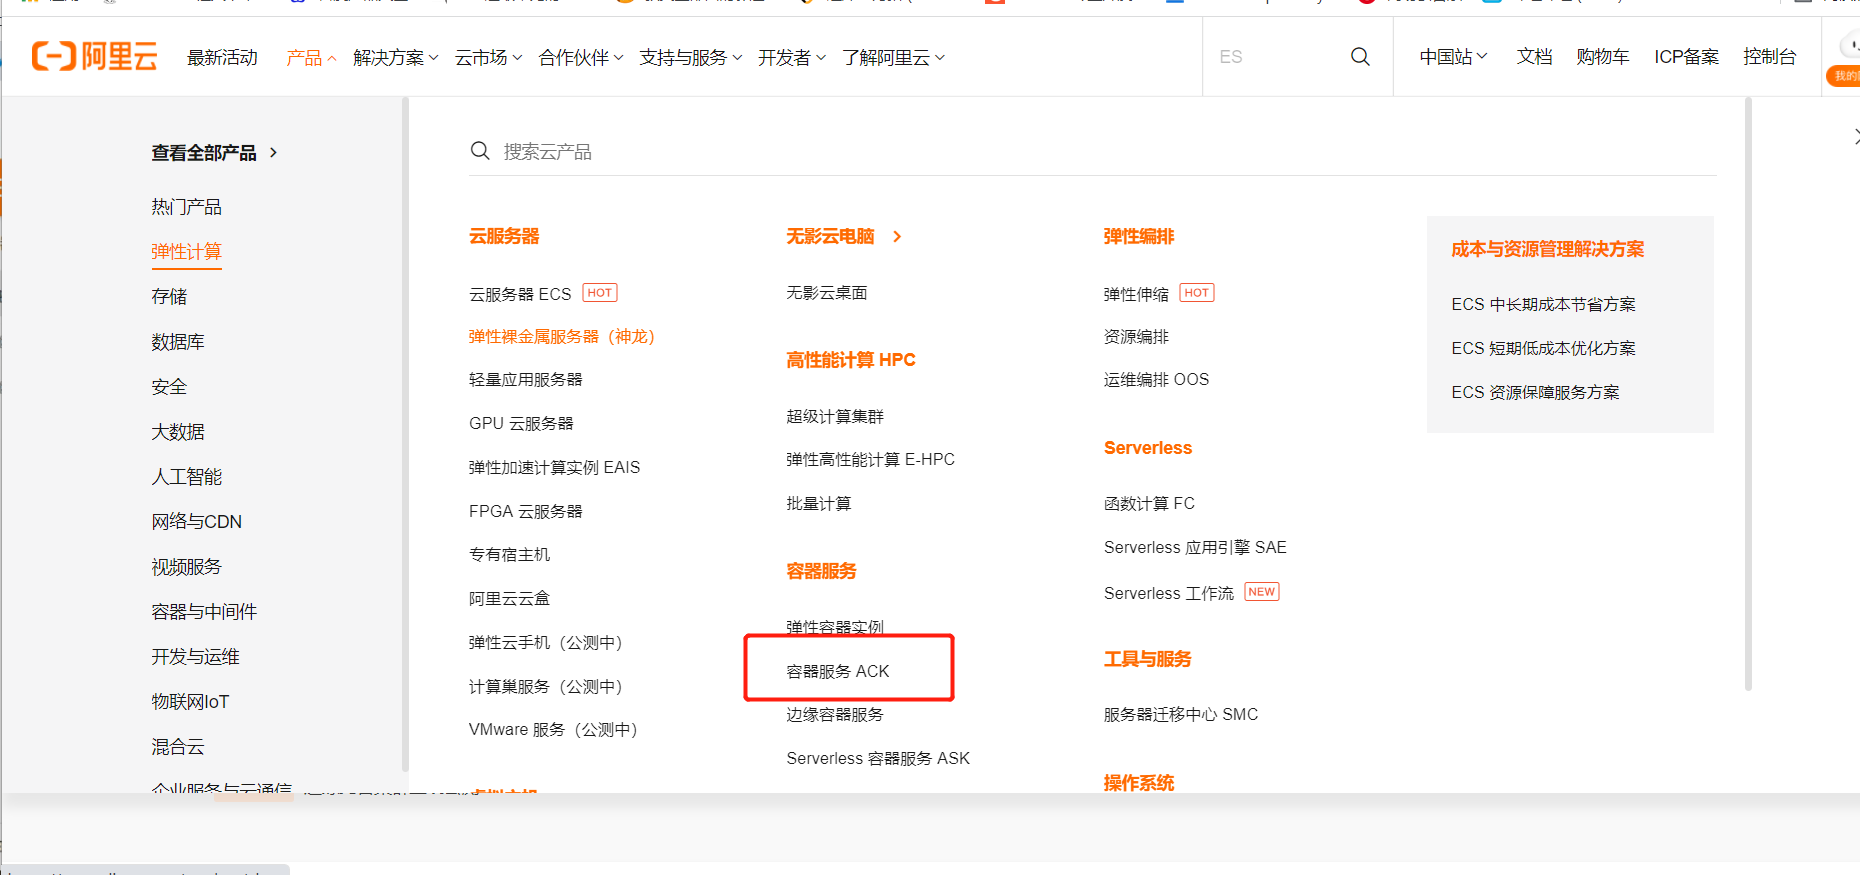Click the arrow next to 无影云电脑

(897, 237)
